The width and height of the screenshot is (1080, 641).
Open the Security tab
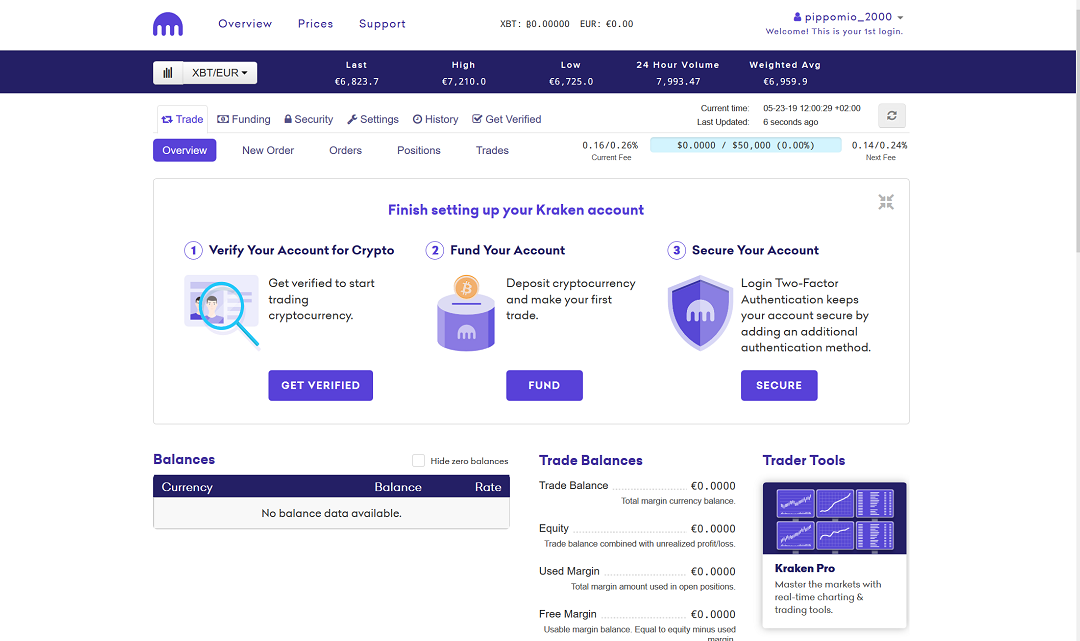[309, 119]
